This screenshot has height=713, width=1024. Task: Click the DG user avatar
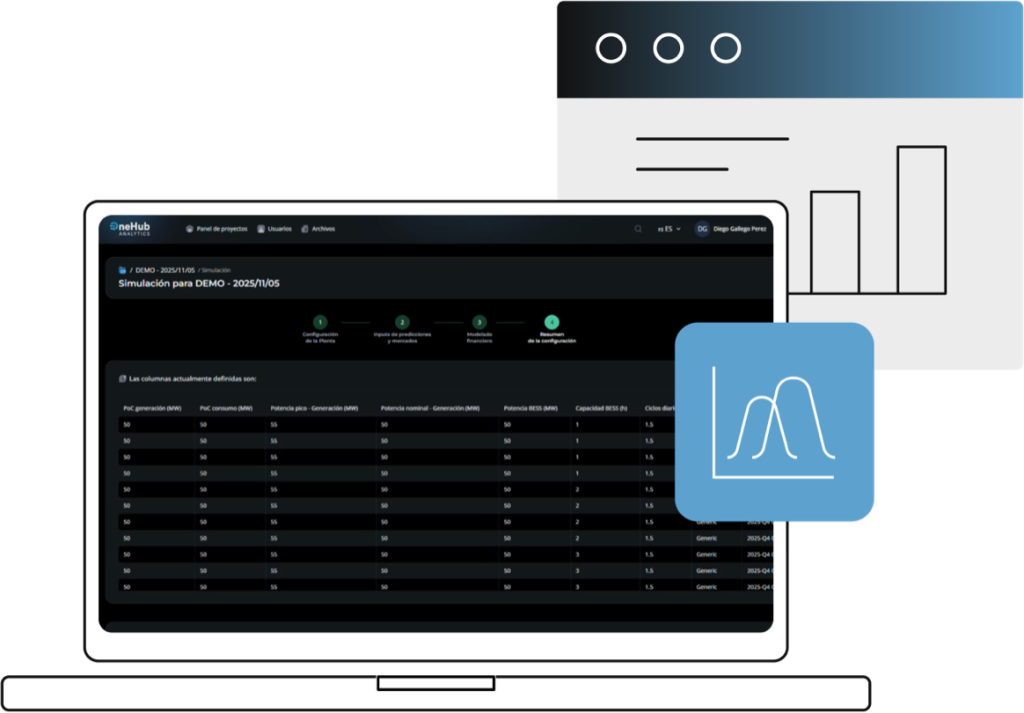pyautogui.click(x=702, y=229)
